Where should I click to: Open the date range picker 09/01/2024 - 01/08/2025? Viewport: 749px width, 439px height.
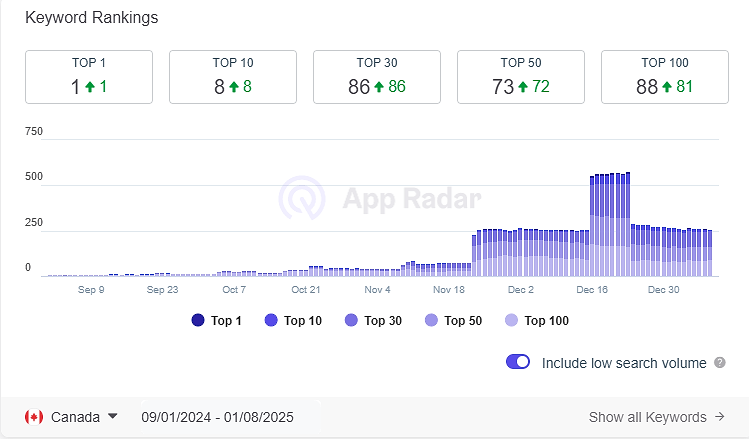(217, 417)
